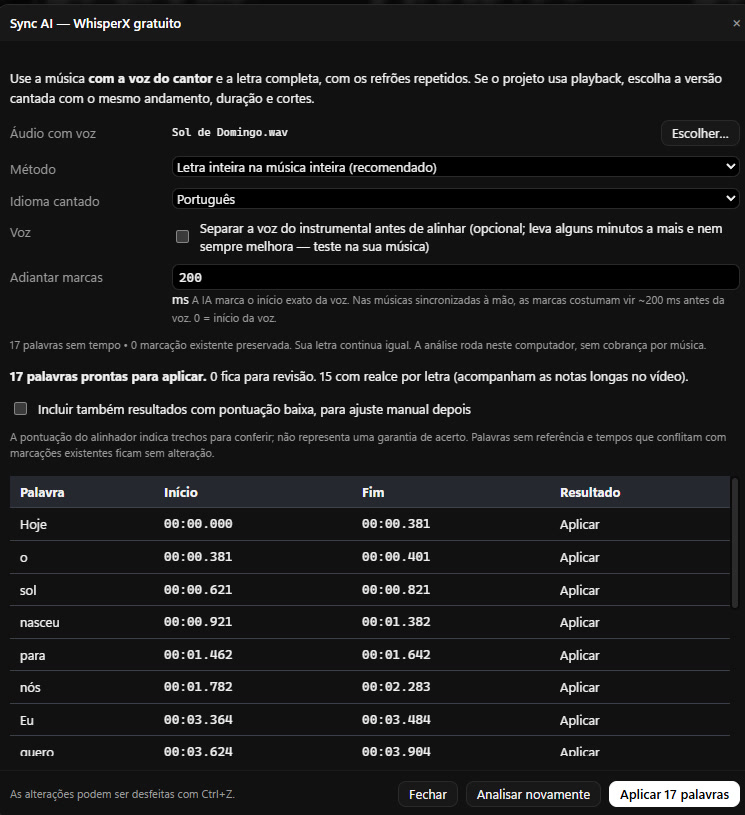Click the 'Fim' column header
The width and height of the screenshot is (745, 815).
coord(373,492)
